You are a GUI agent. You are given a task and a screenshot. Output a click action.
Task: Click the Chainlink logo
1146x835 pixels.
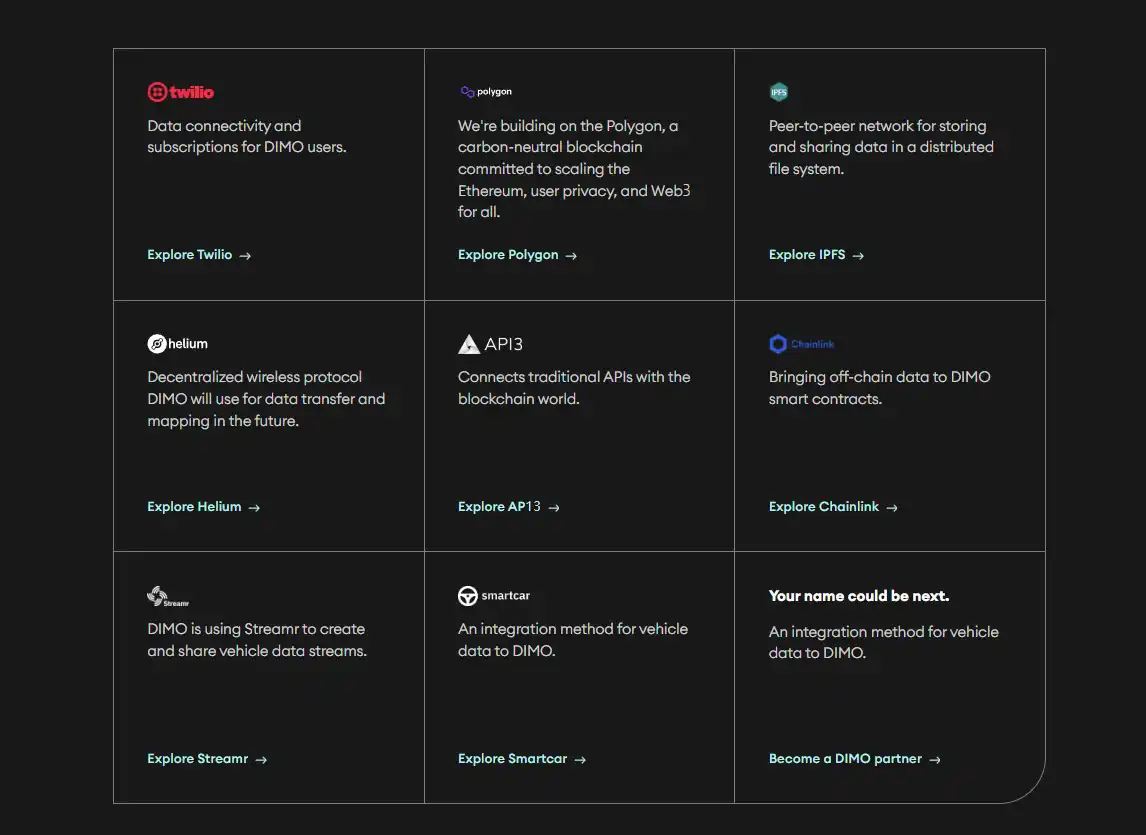[x=802, y=344]
